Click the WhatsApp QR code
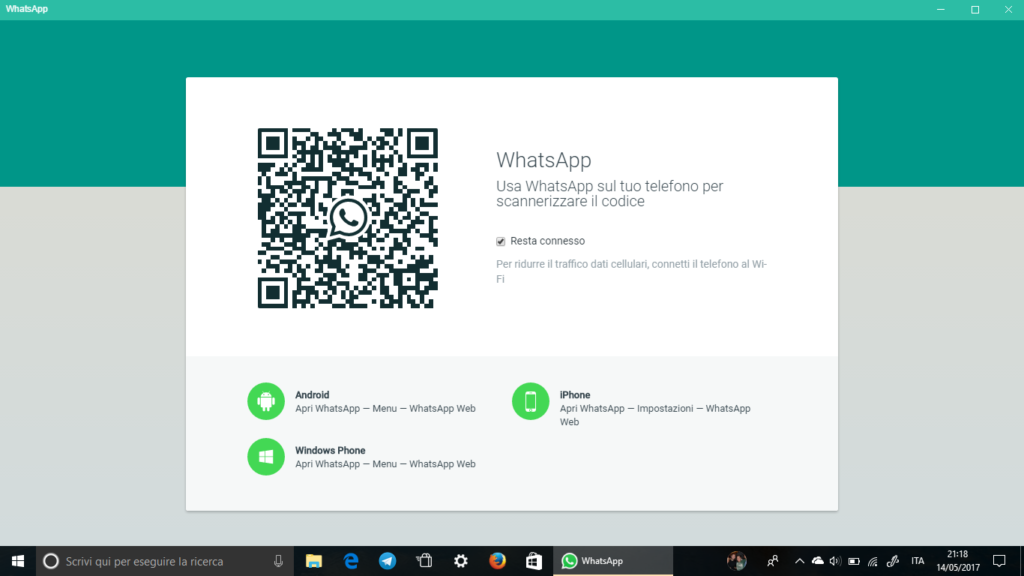The width and height of the screenshot is (1024, 576). point(347,218)
